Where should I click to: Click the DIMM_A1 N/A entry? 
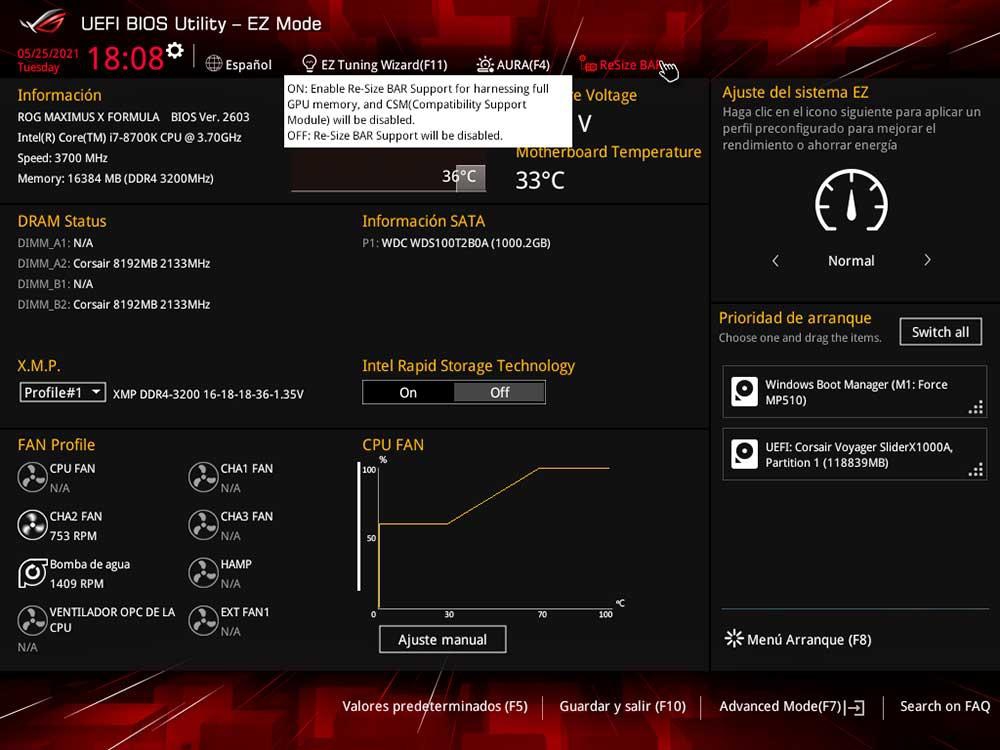click(x=55, y=243)
